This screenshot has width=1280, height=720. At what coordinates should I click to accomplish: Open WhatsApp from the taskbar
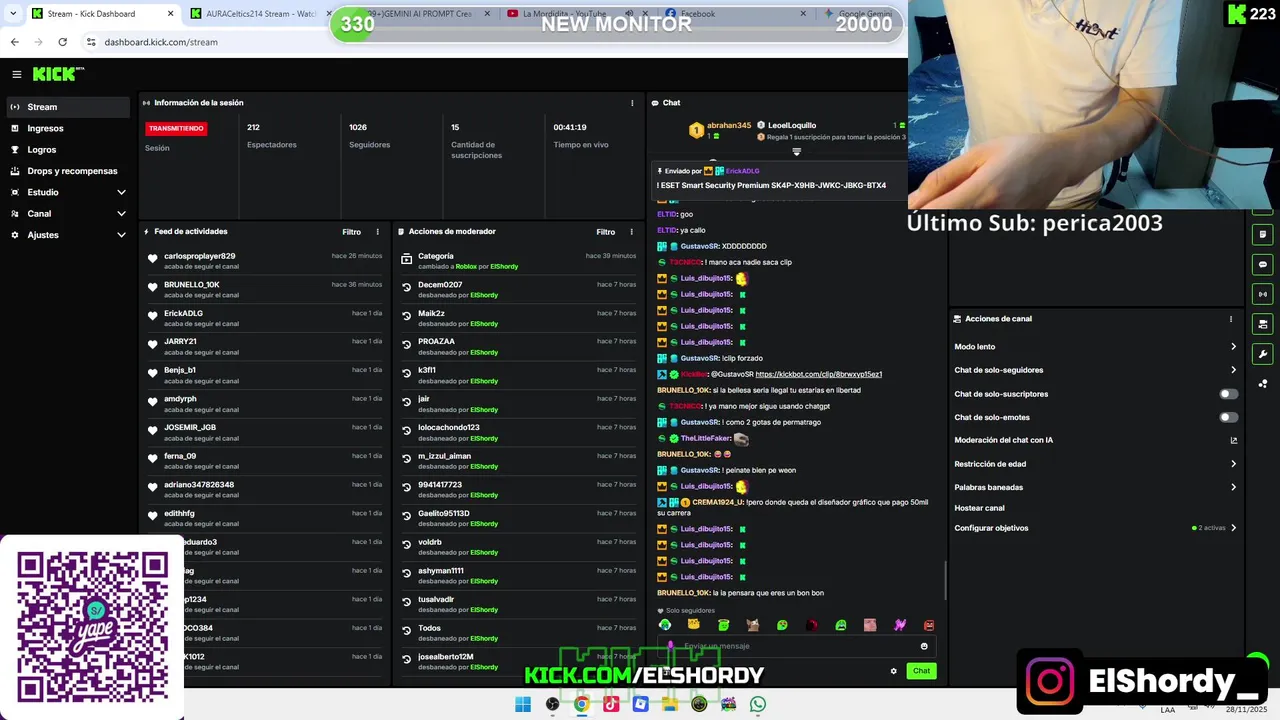[758, 704]
